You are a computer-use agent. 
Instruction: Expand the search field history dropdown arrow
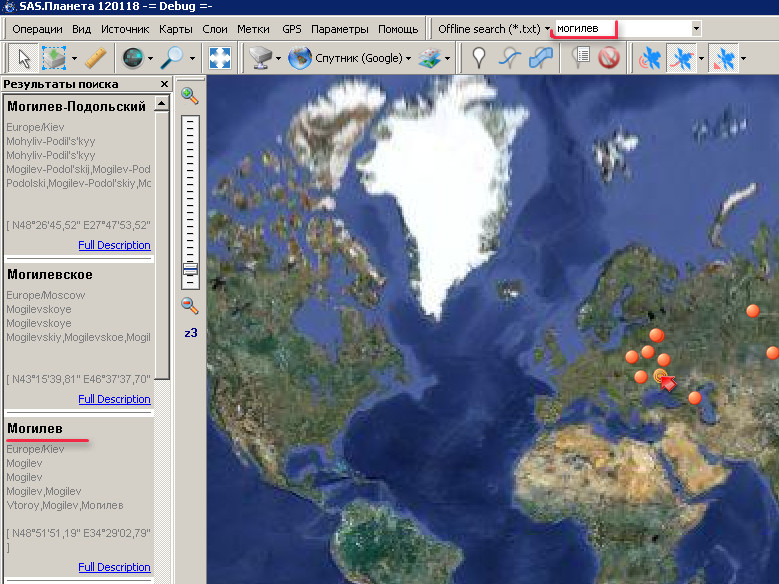(696, 29)
